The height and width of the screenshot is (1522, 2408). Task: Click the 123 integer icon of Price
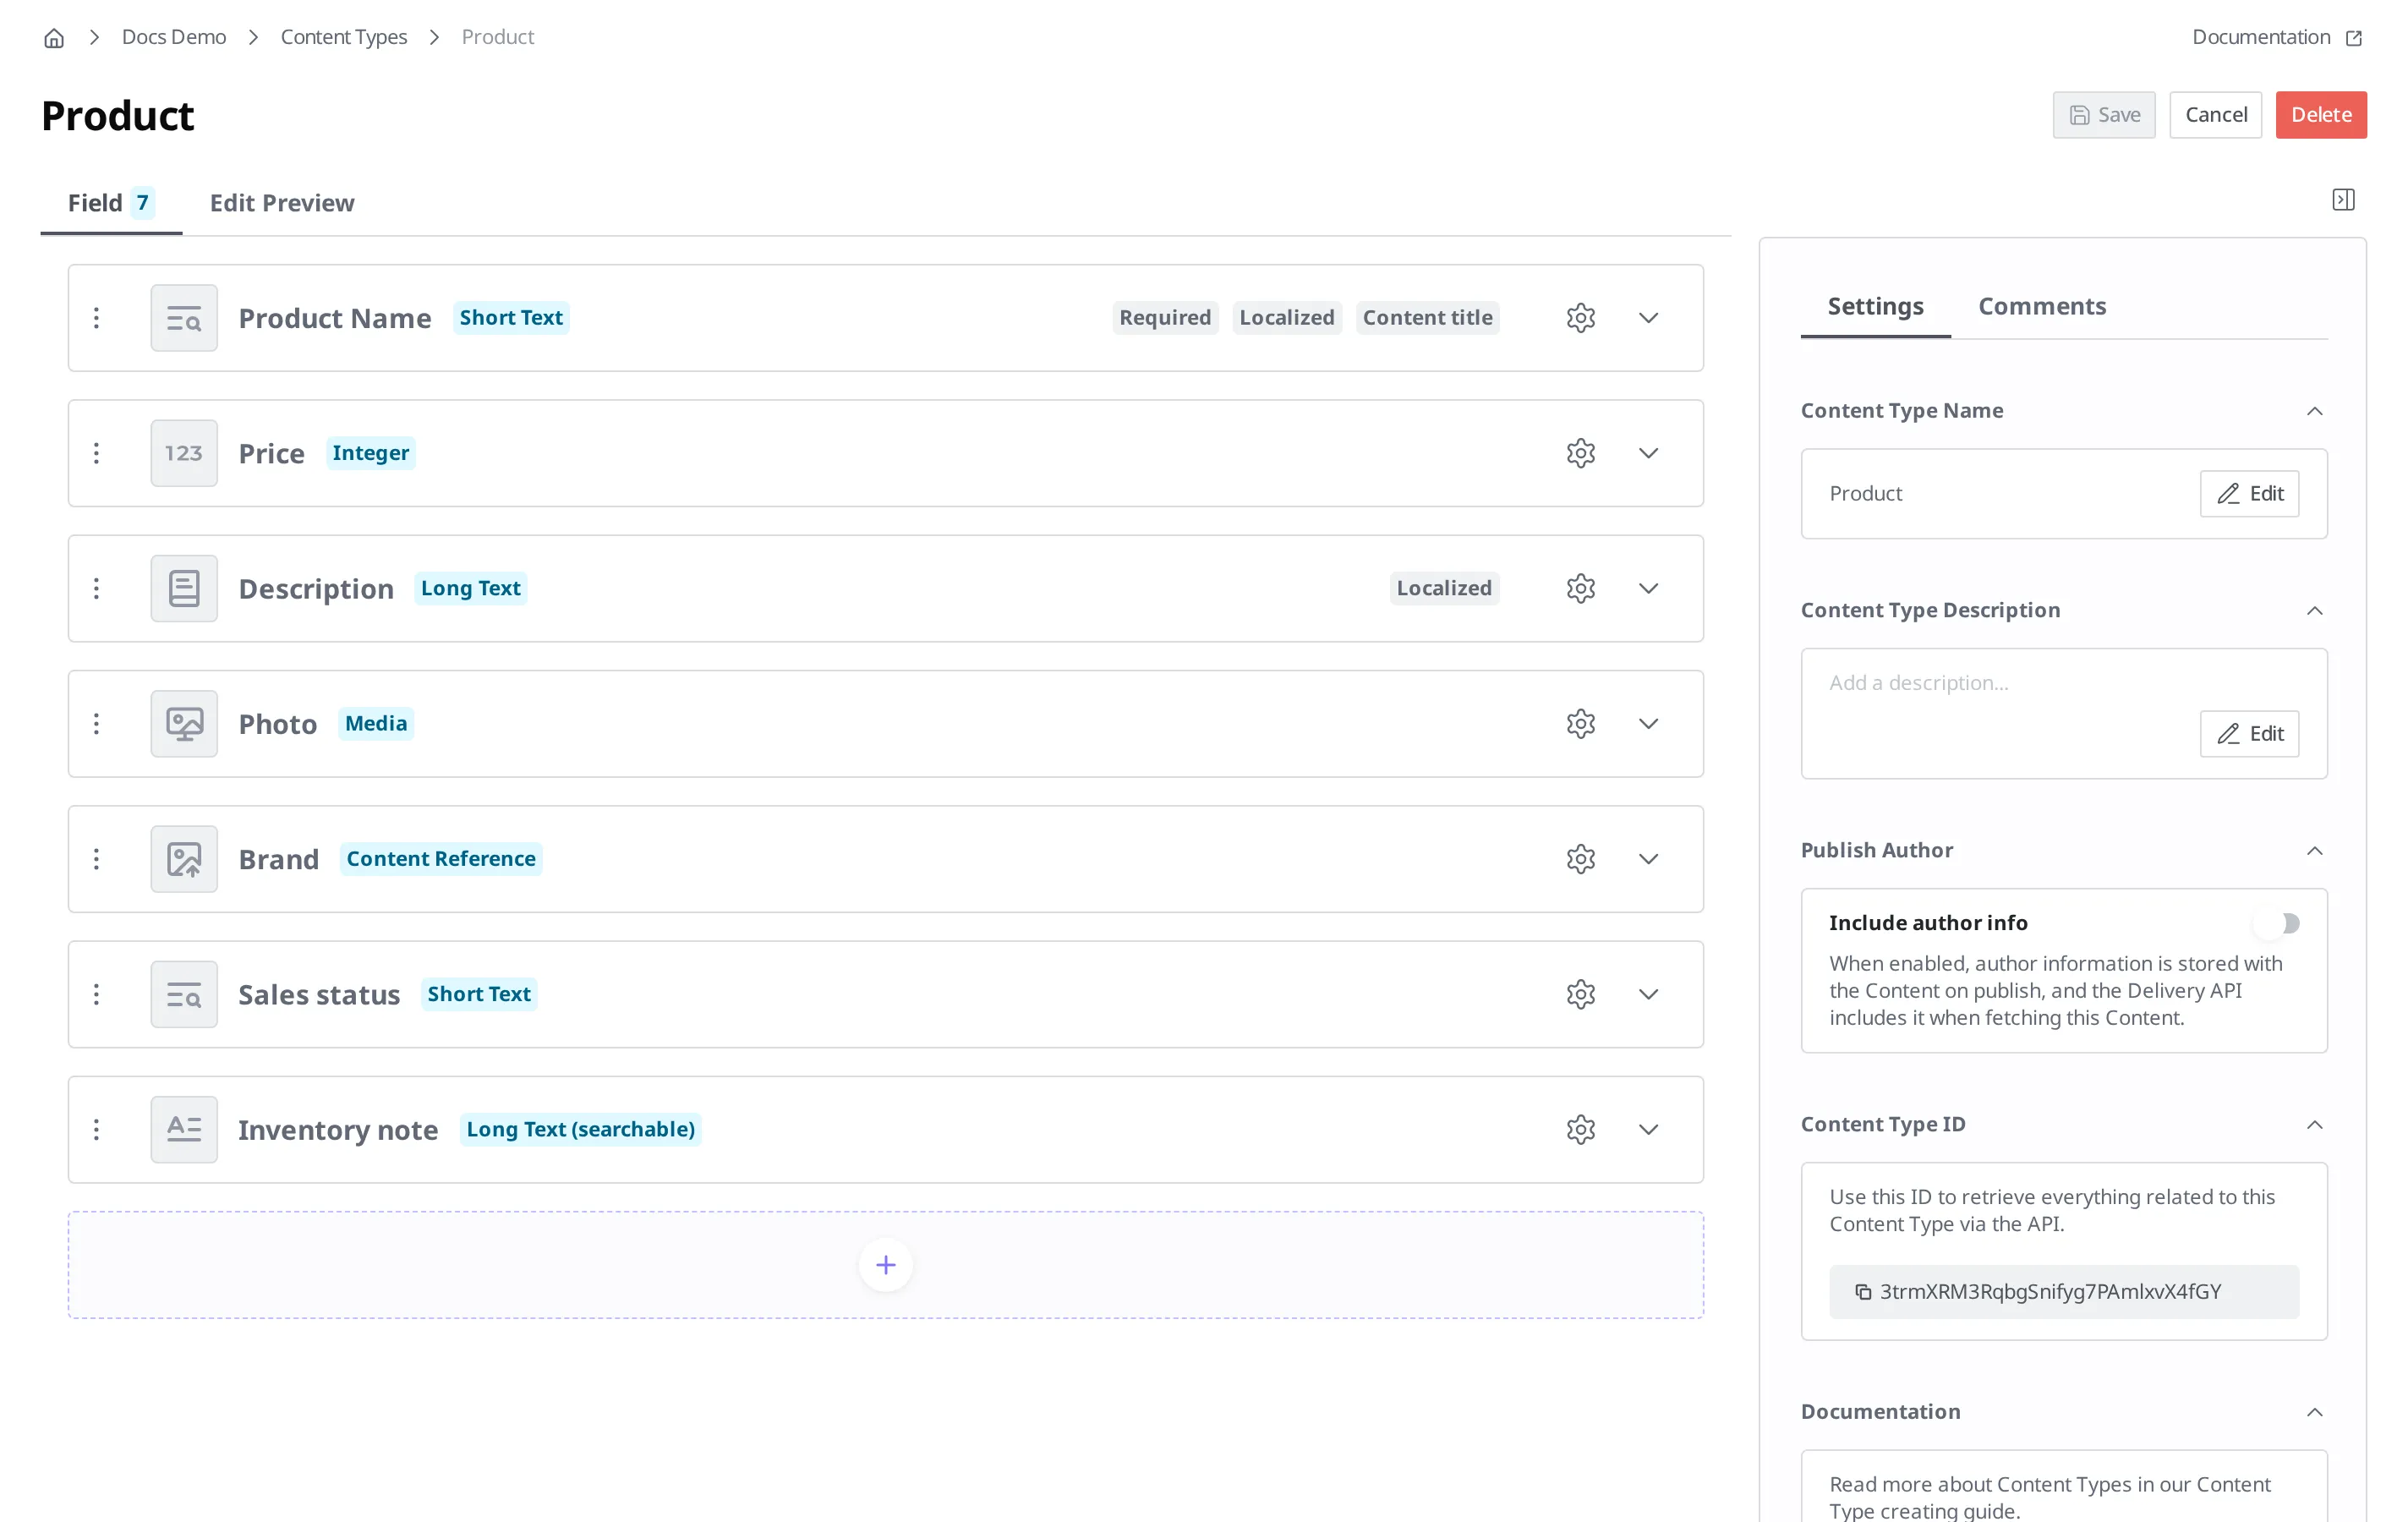tap(184, 453)
